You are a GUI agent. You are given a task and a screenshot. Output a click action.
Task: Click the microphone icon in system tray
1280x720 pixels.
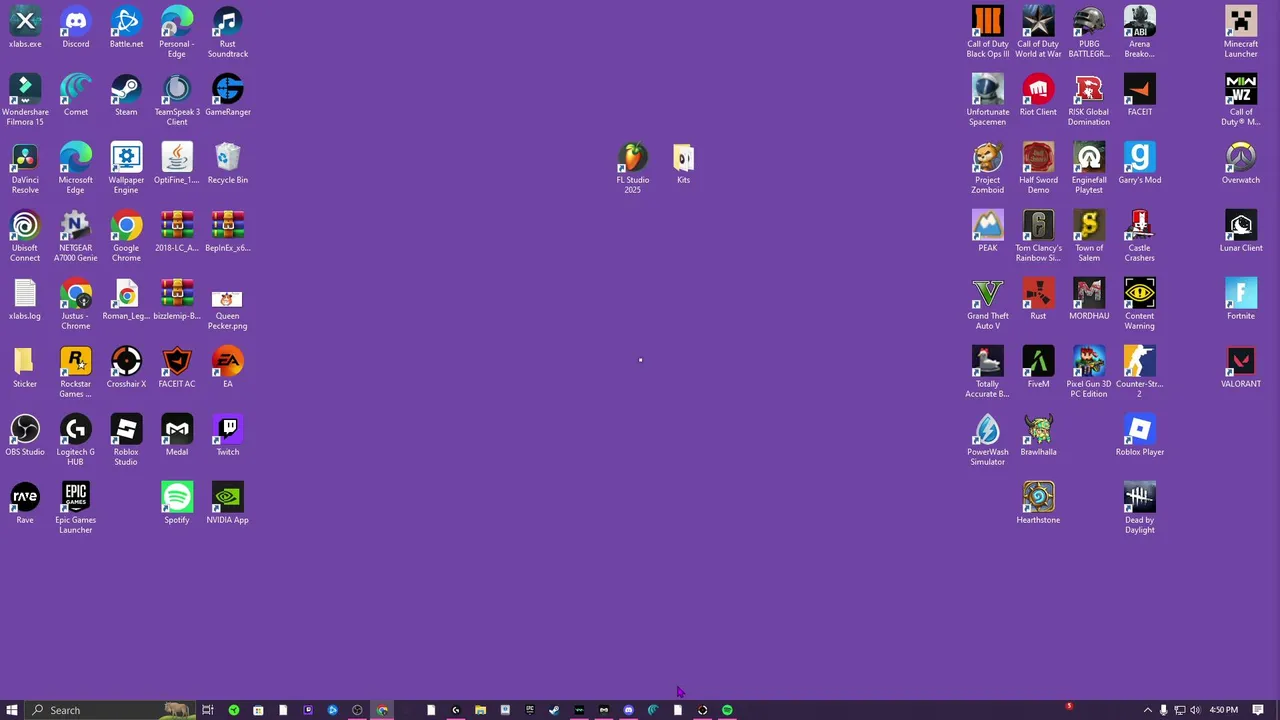pyautogui.click(x=1163, y=710)
